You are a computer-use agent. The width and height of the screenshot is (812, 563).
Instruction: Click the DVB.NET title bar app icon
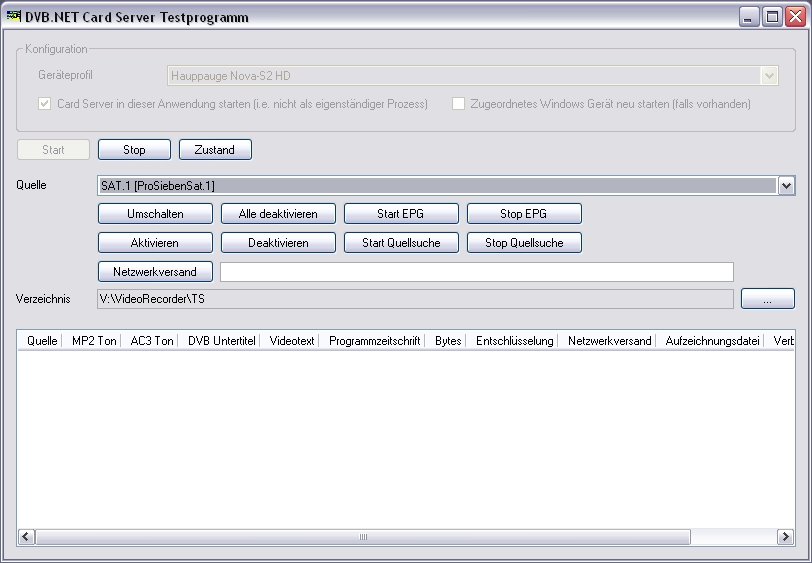click(x=14, y=16)
